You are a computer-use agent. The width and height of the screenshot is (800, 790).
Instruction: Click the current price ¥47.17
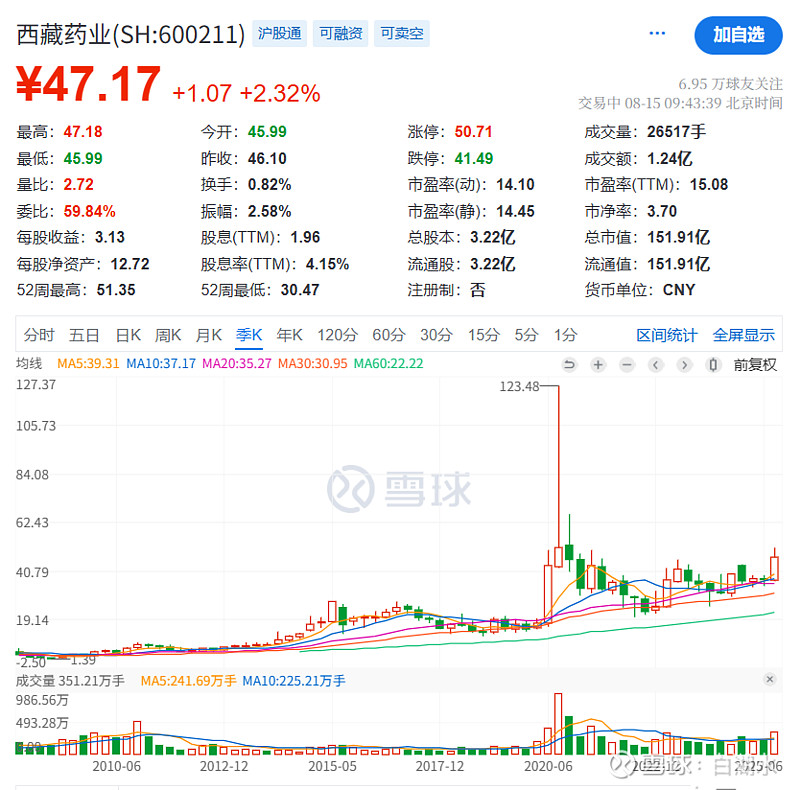pos(89,84)
